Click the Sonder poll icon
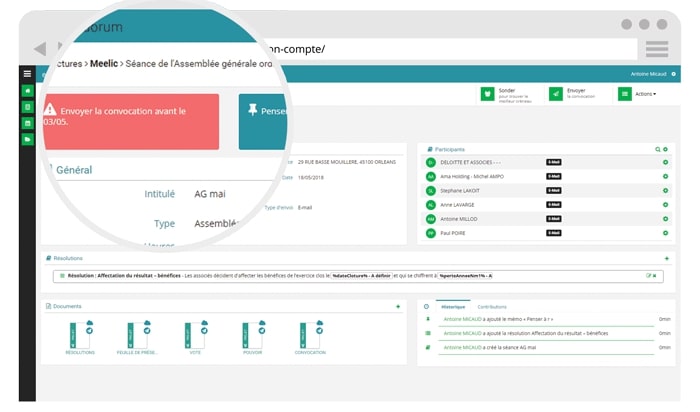Viewport: 700px width, 412px height. click(x=489, y=93)
